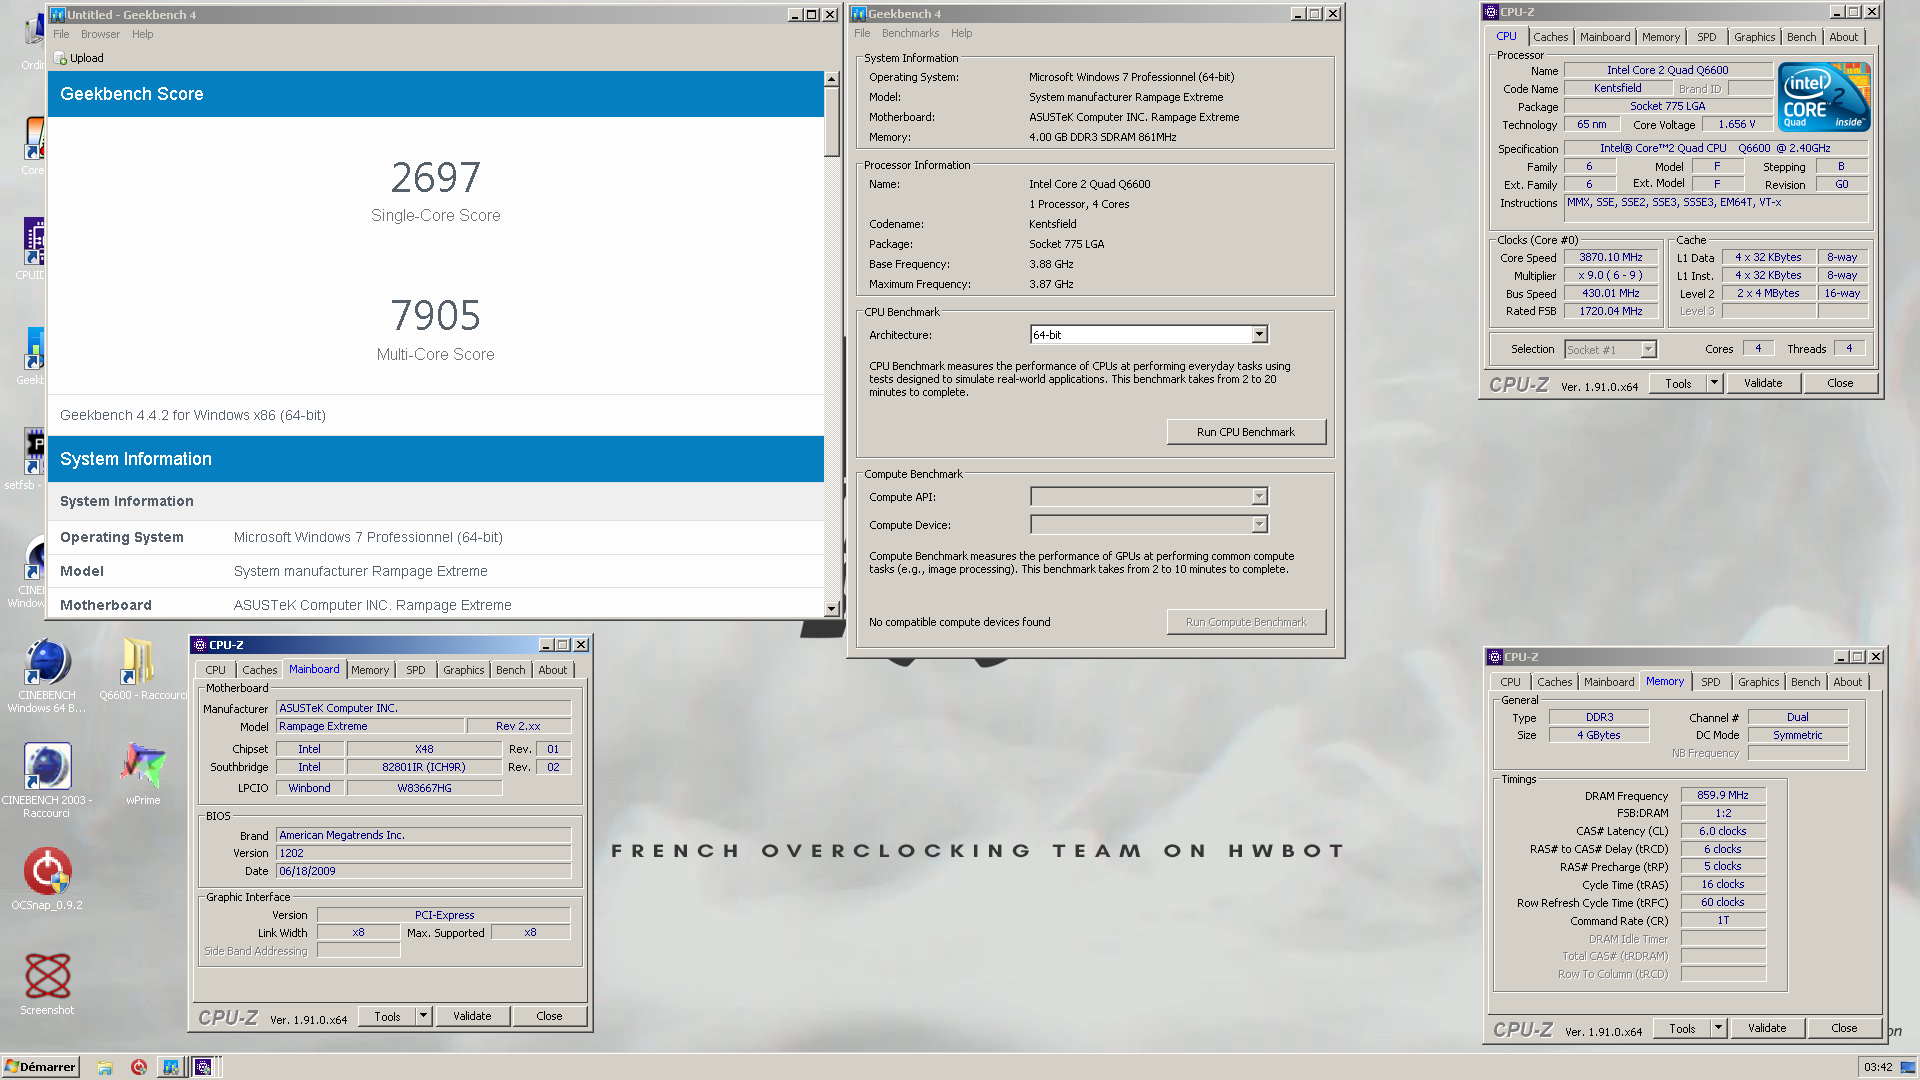1920x1080 pixels.
Task: Switch to Geekbench taskbar button
Action: click(x=171, y=1067)
